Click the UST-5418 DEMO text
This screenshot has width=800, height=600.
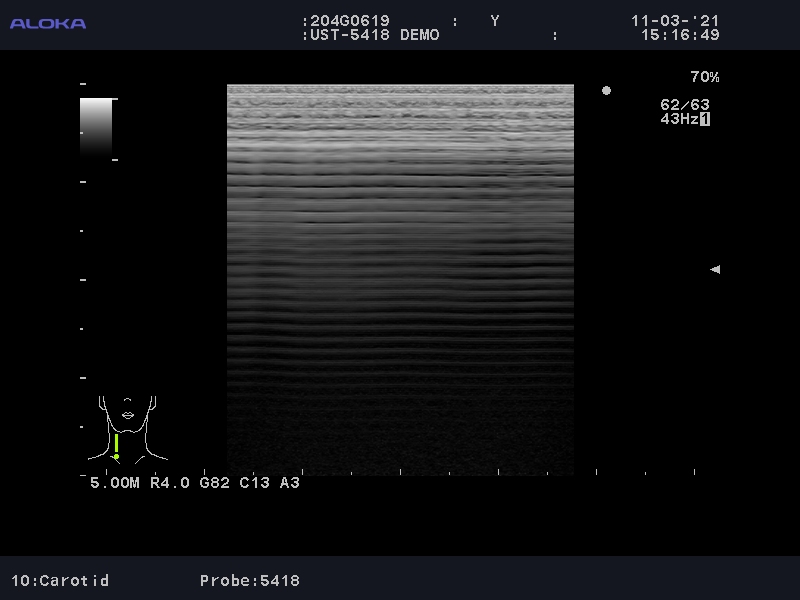point(370,35)
